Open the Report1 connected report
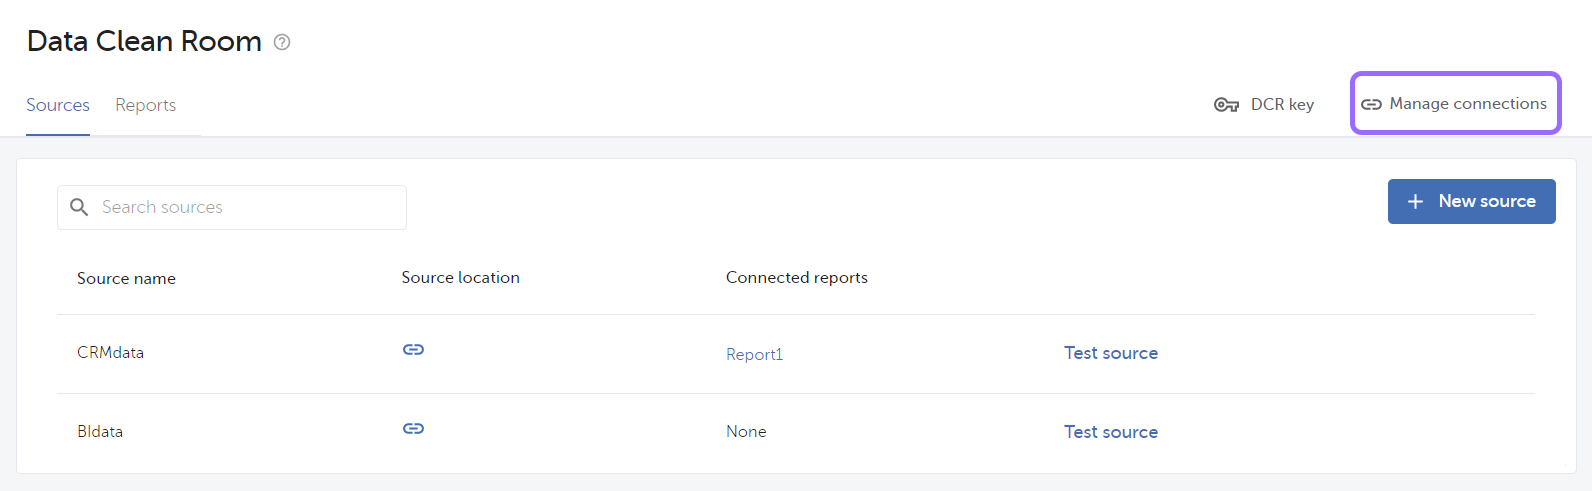This screenshot has height=491, width=1592. click(x=754, y=354)
